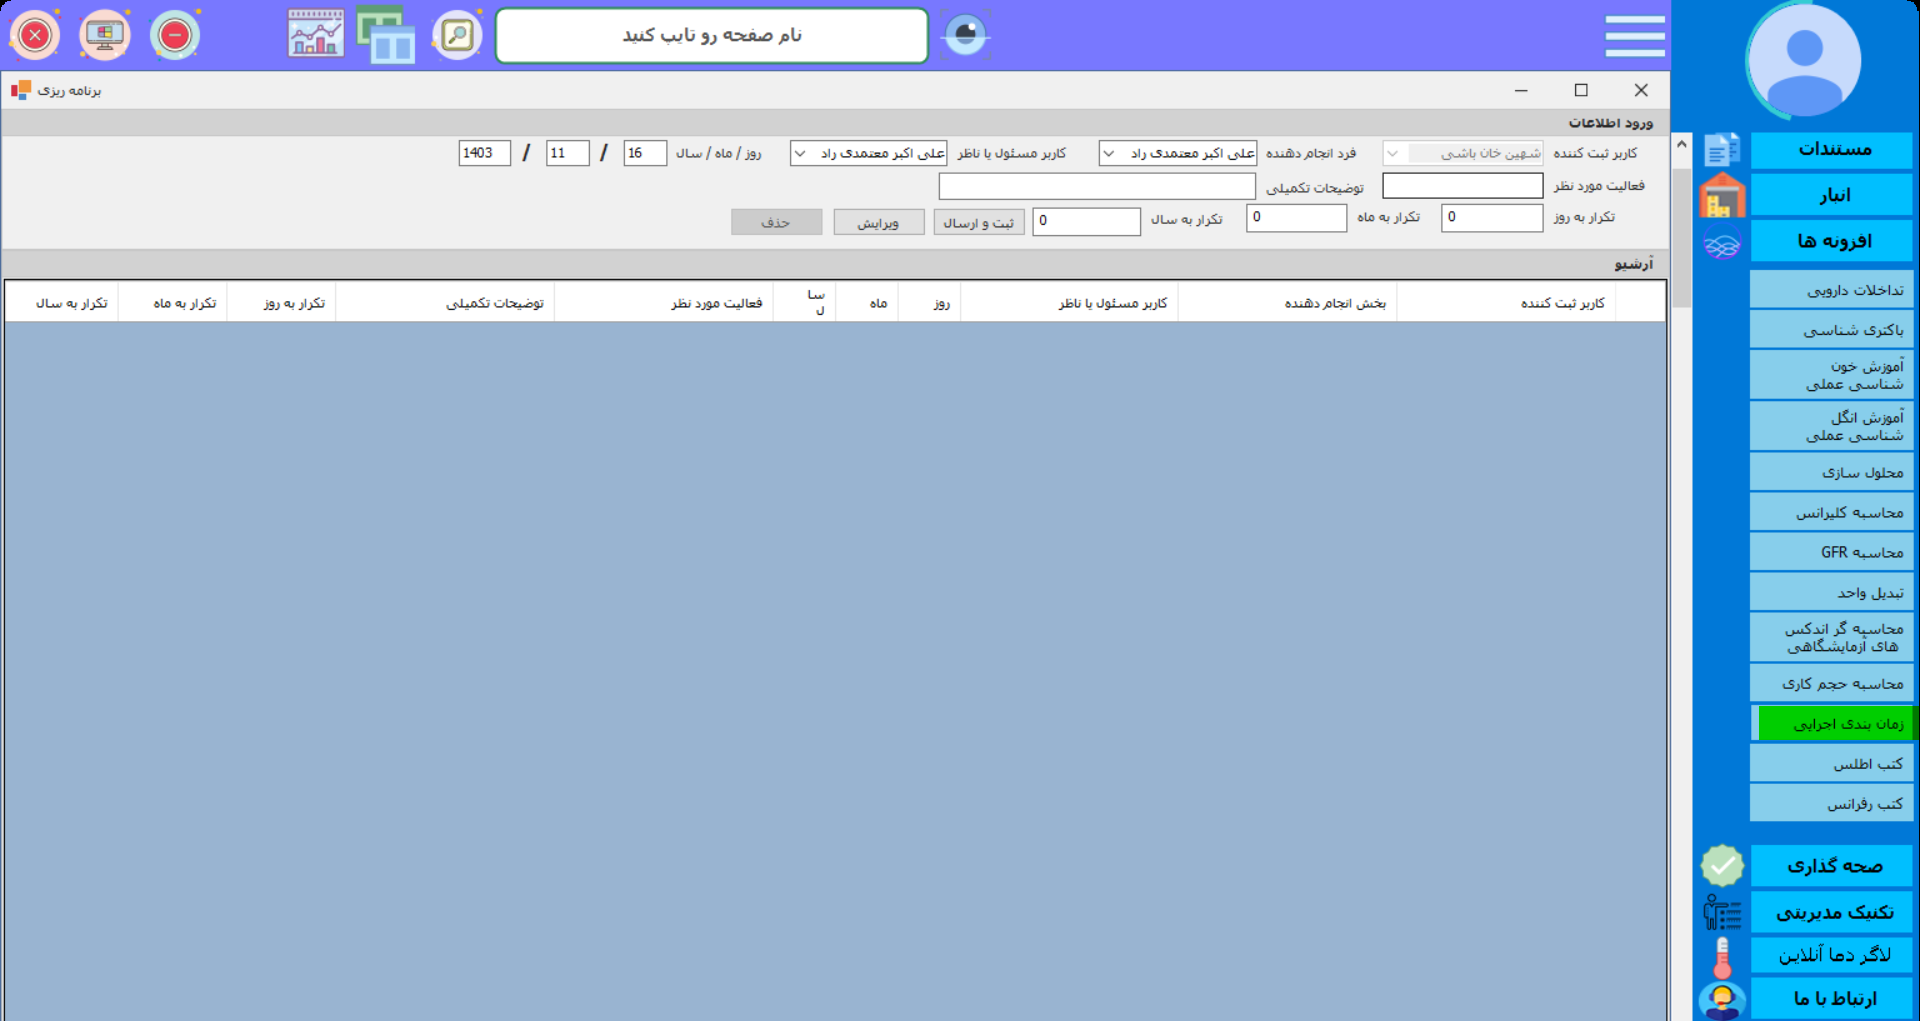Click the green table layout icon

pyautogui.click(x=386, y=36)
